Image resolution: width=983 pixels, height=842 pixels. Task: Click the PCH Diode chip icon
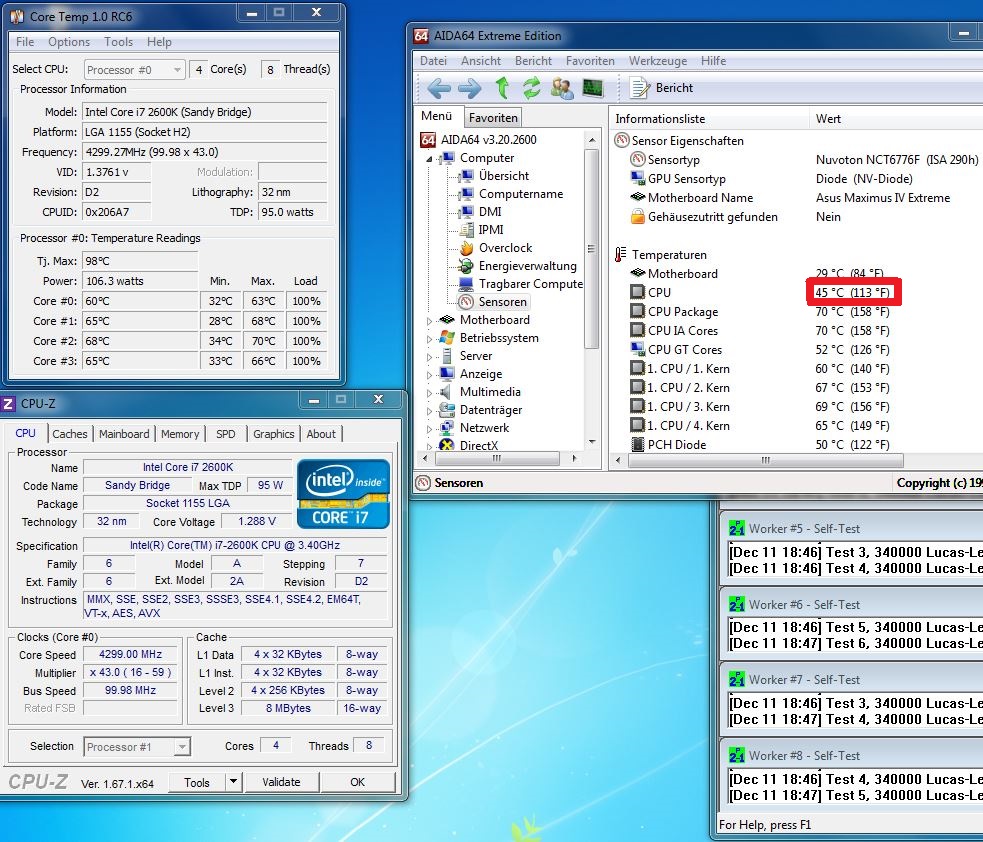638,445
